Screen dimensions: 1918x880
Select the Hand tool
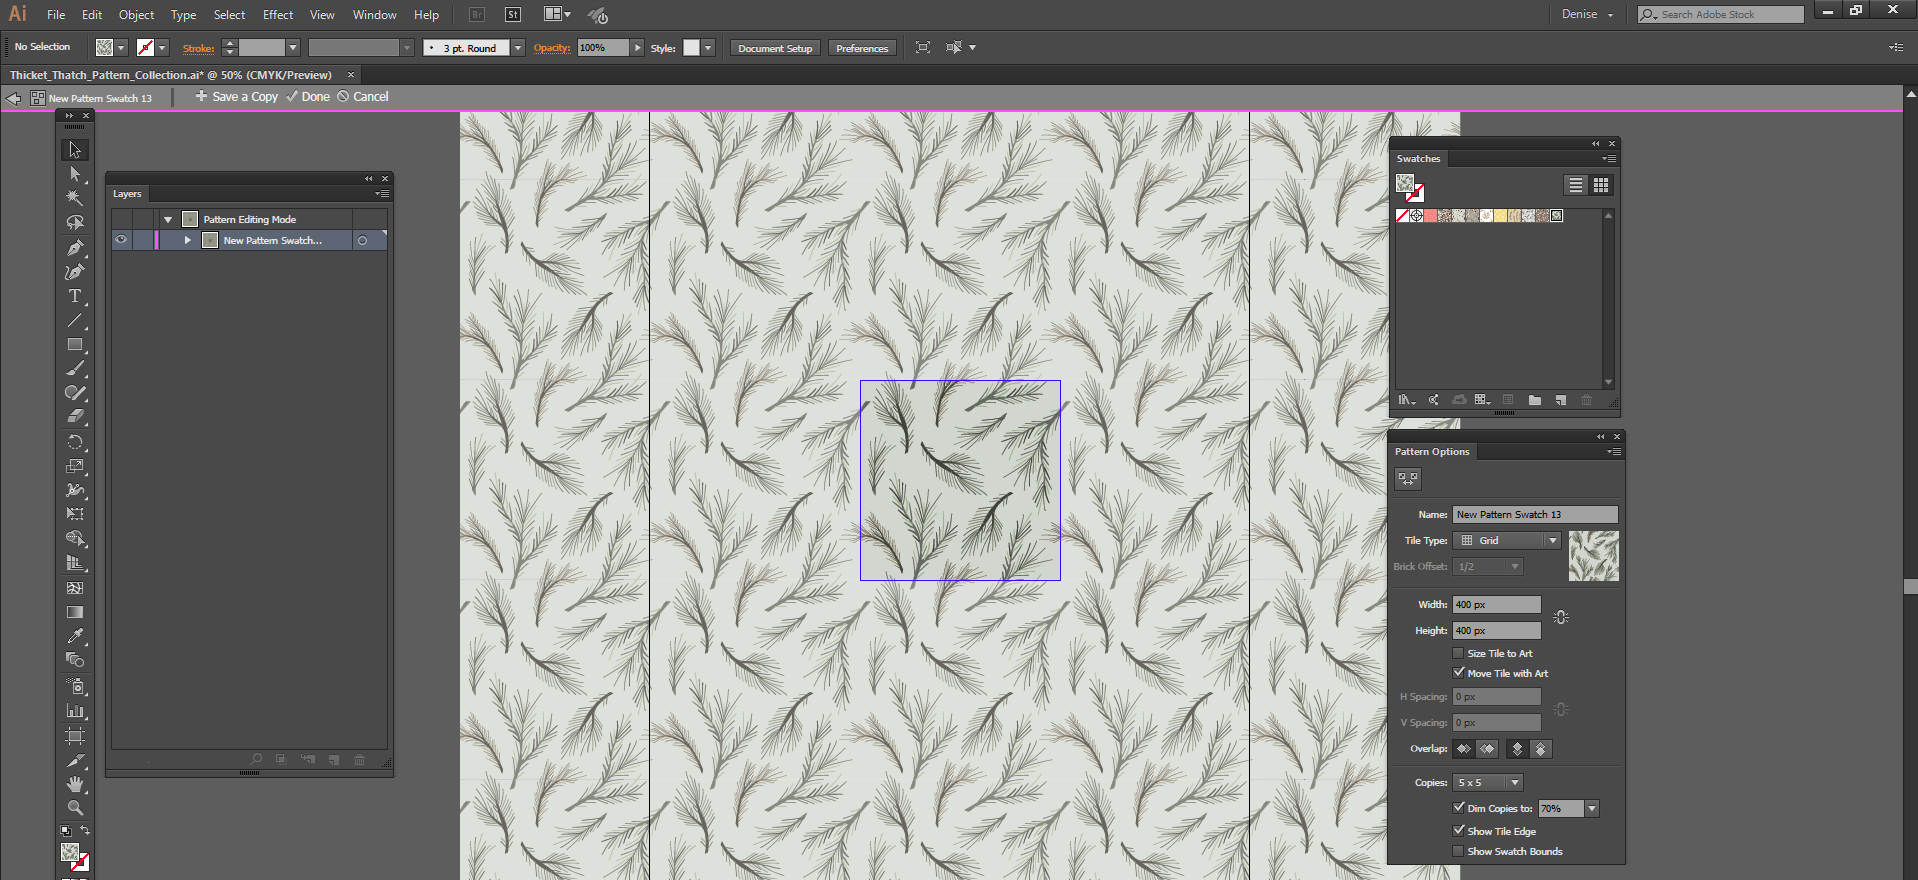75,784
